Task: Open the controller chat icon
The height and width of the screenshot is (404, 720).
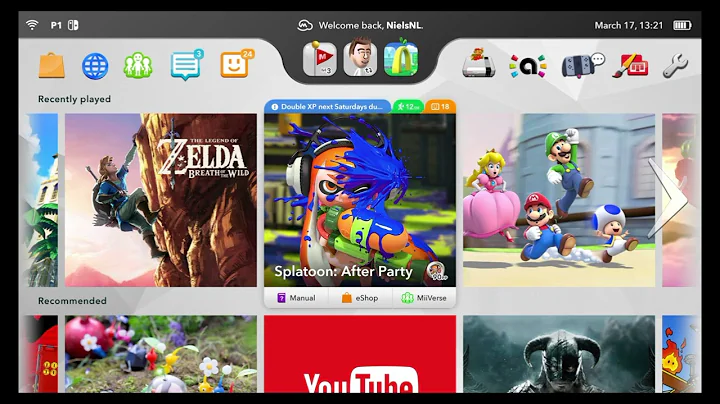Action: pyautogui.click(x=583, y=65)
